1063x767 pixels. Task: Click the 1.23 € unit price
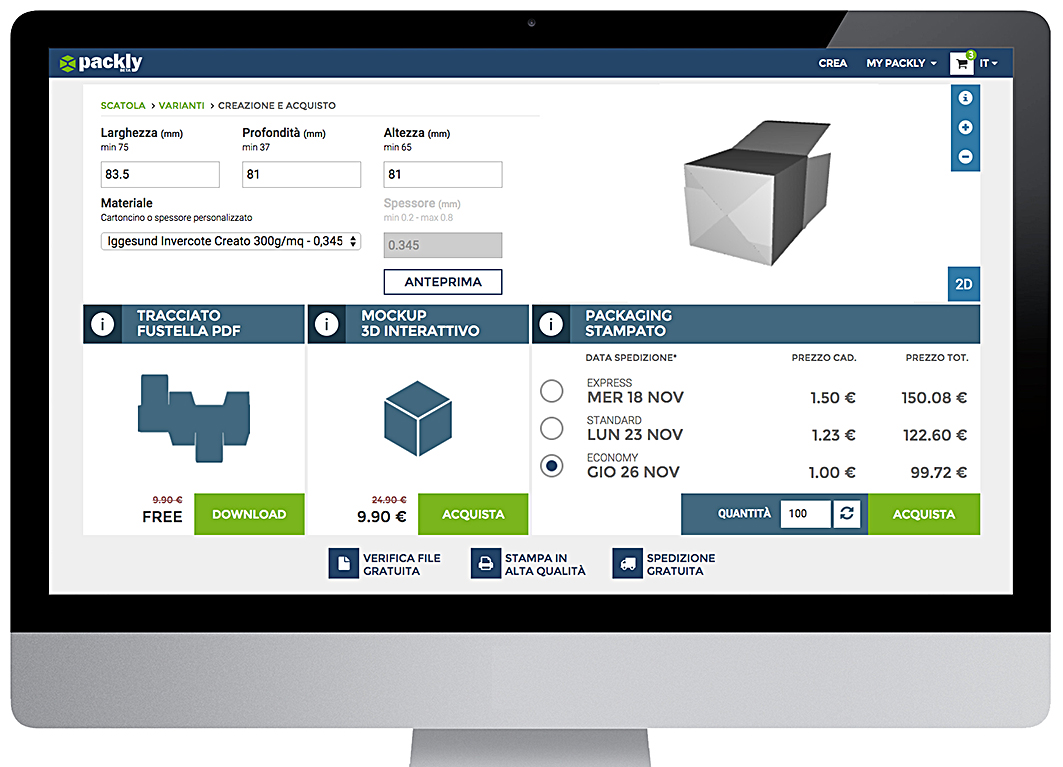click(x=833, y=435)
